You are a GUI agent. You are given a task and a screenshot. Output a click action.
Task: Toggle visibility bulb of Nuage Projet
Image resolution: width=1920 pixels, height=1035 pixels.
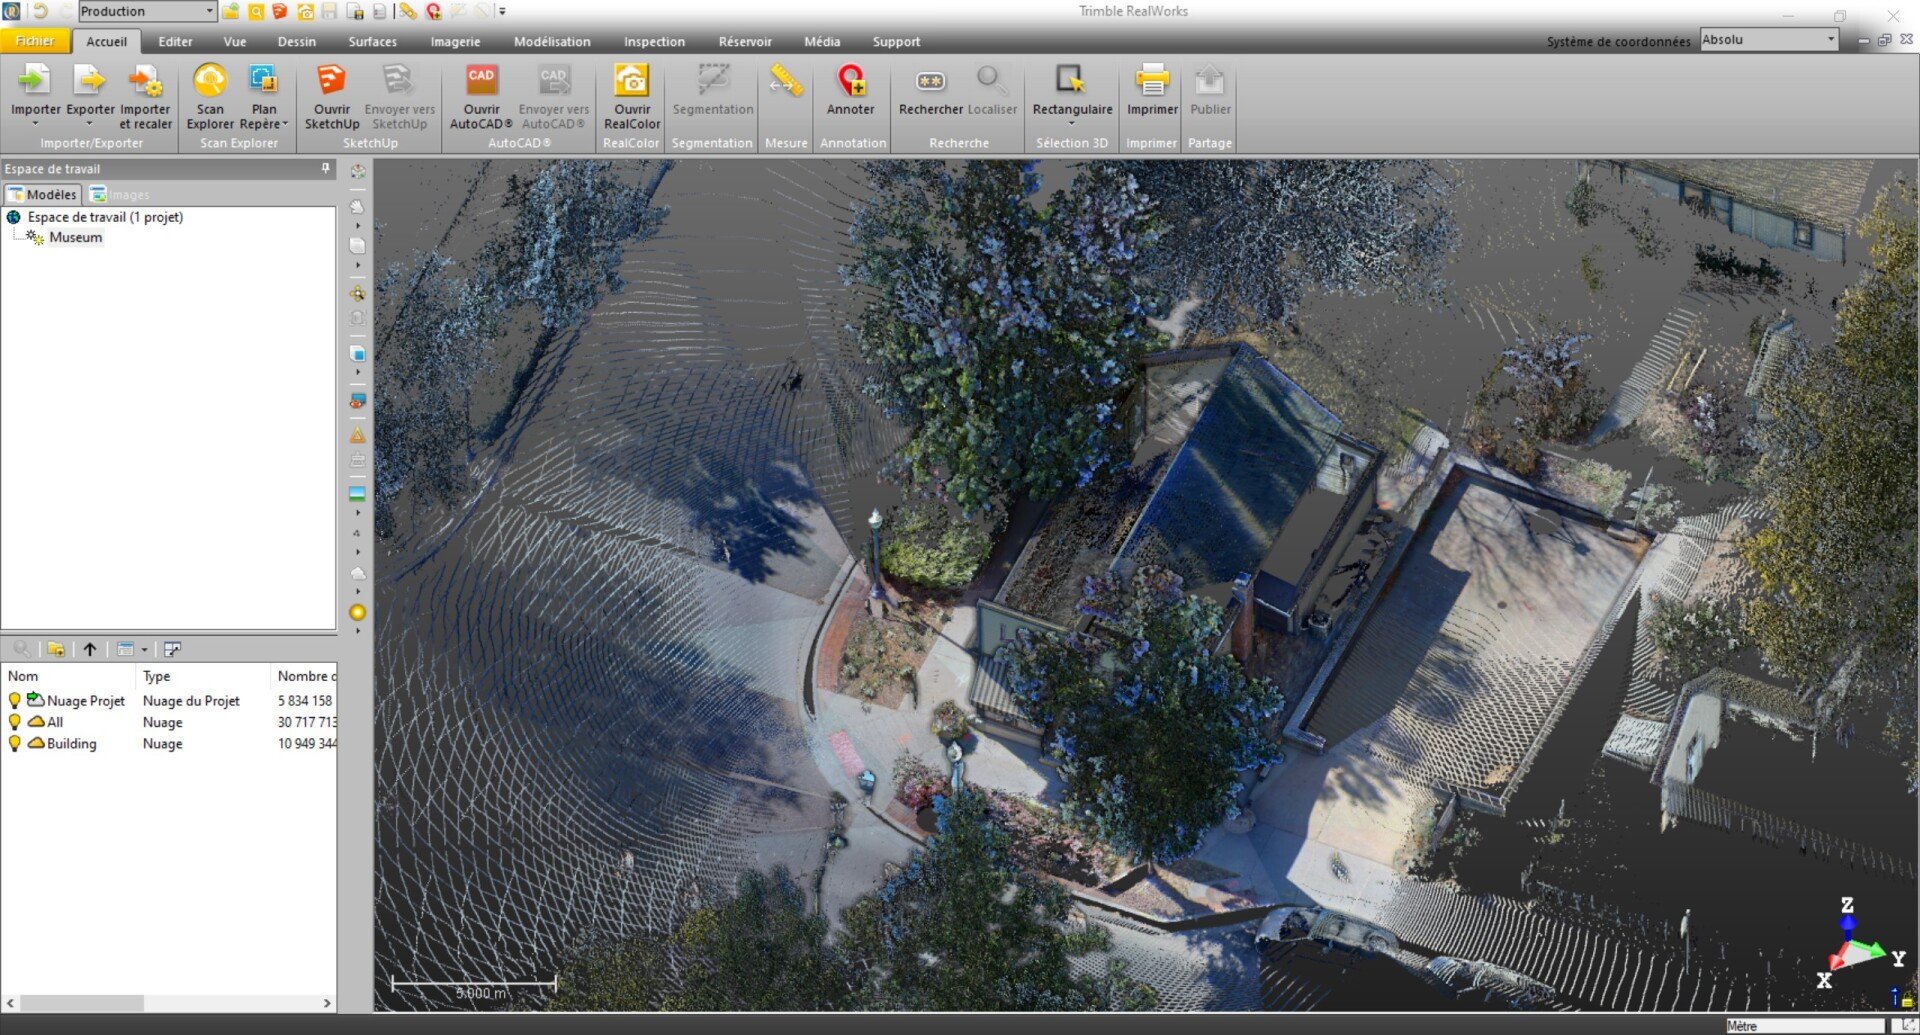15,701
